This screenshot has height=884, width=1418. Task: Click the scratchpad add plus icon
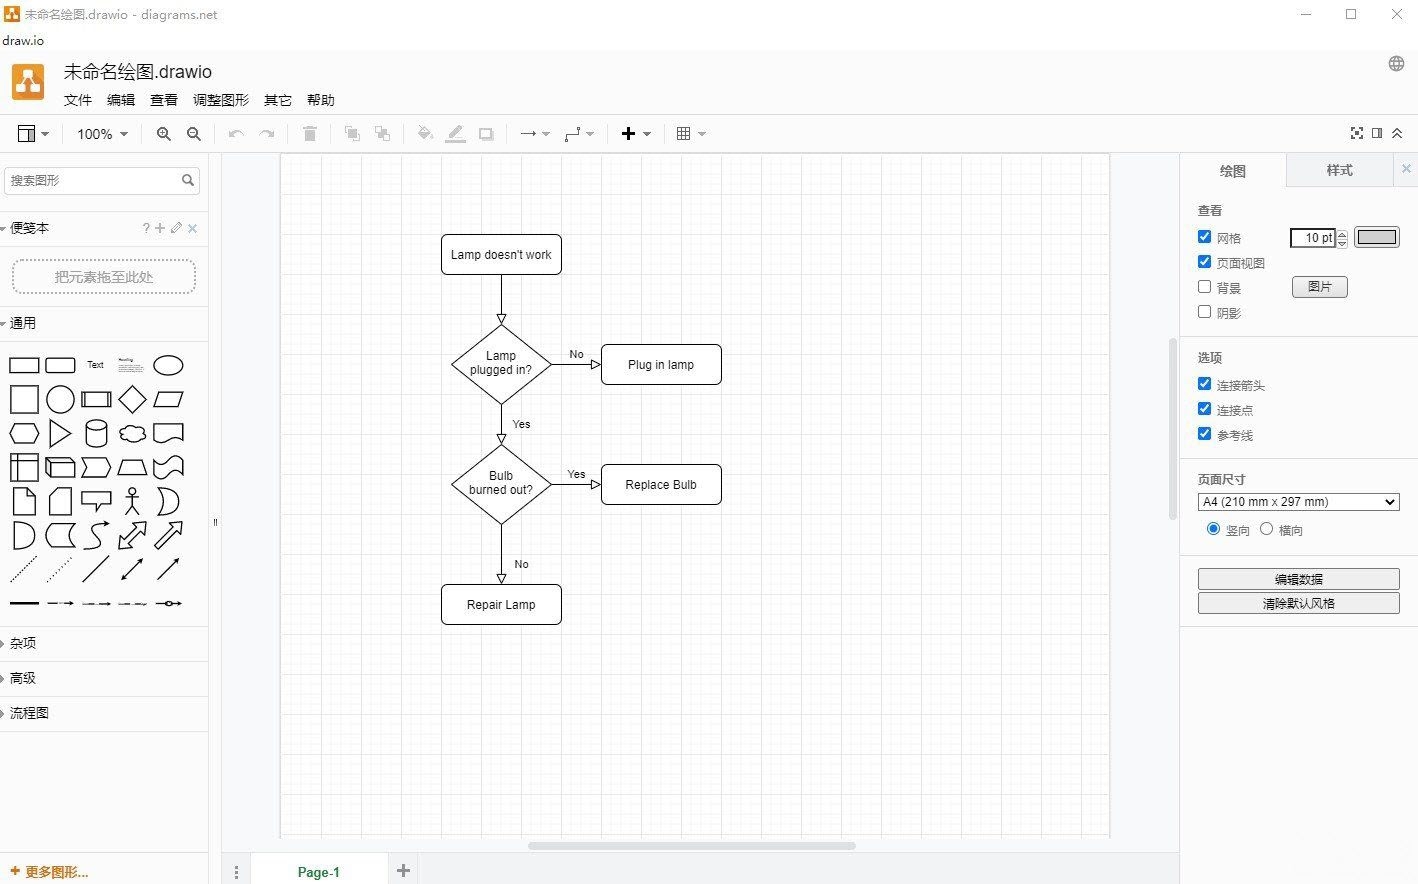[x=160, y=228]
